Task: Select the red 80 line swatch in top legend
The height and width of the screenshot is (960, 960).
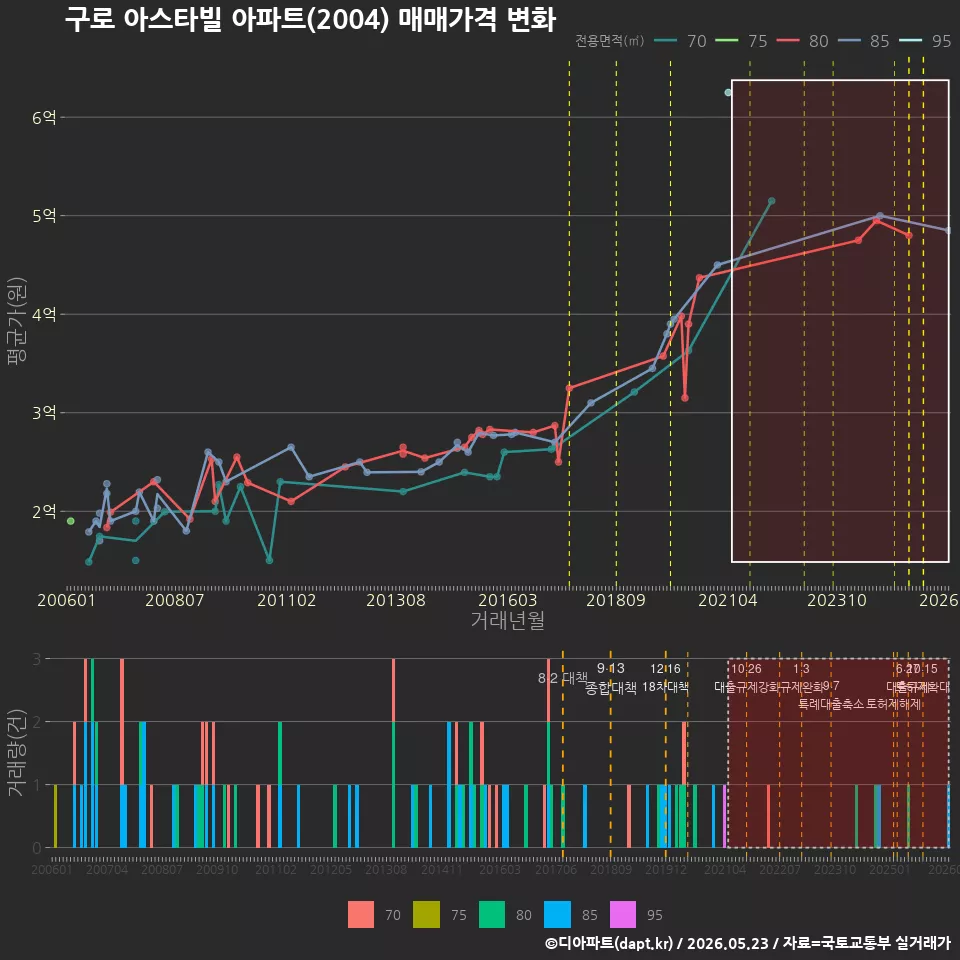Action: point(788,40)
